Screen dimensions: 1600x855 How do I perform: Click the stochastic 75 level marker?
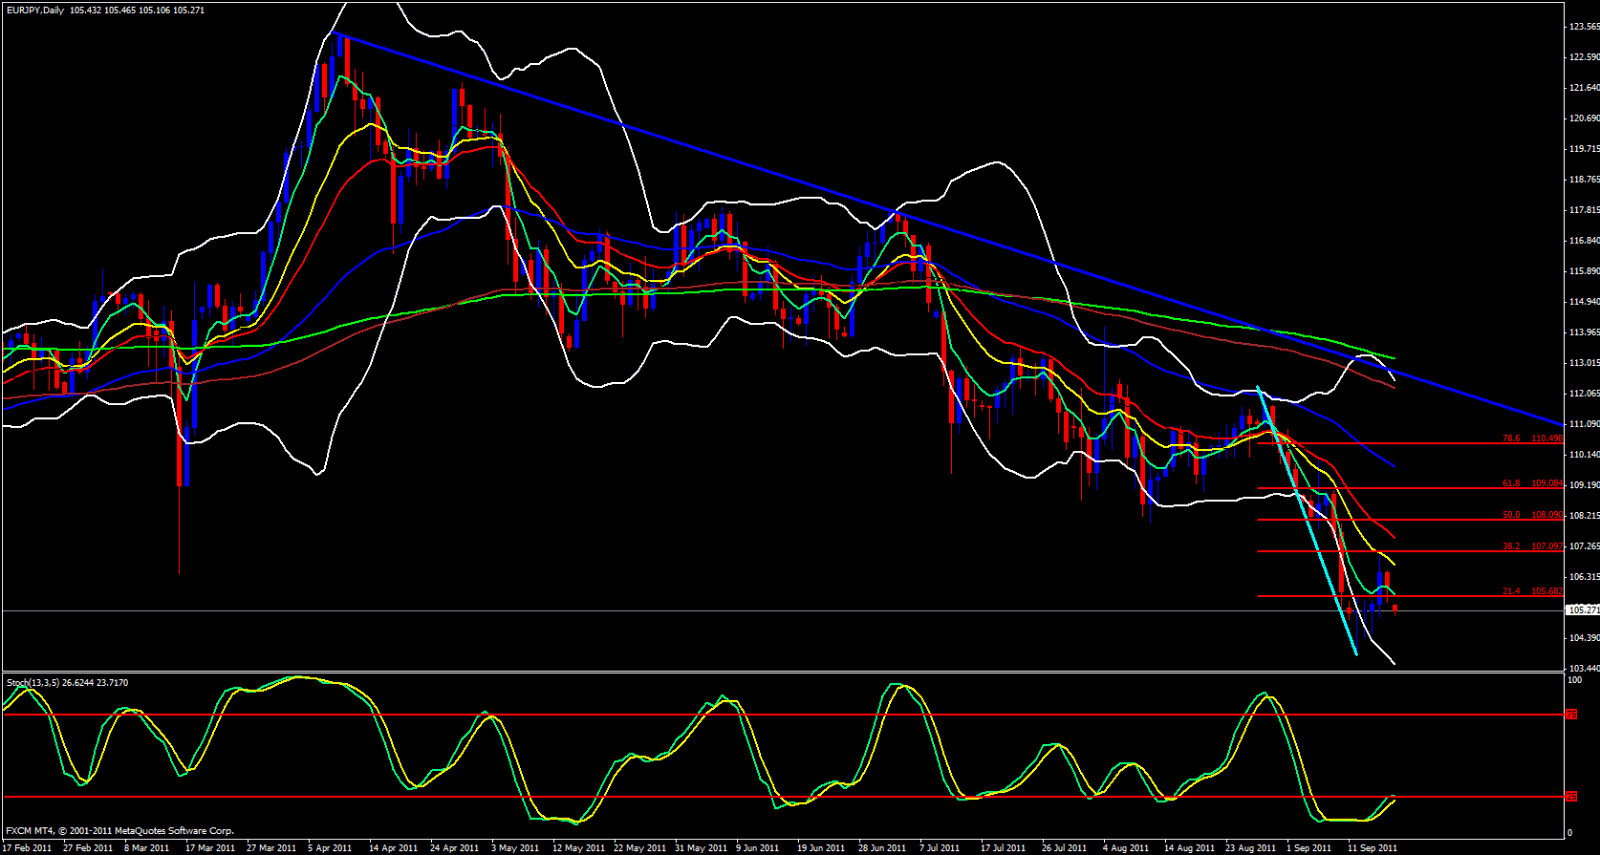click(1571, 714)
